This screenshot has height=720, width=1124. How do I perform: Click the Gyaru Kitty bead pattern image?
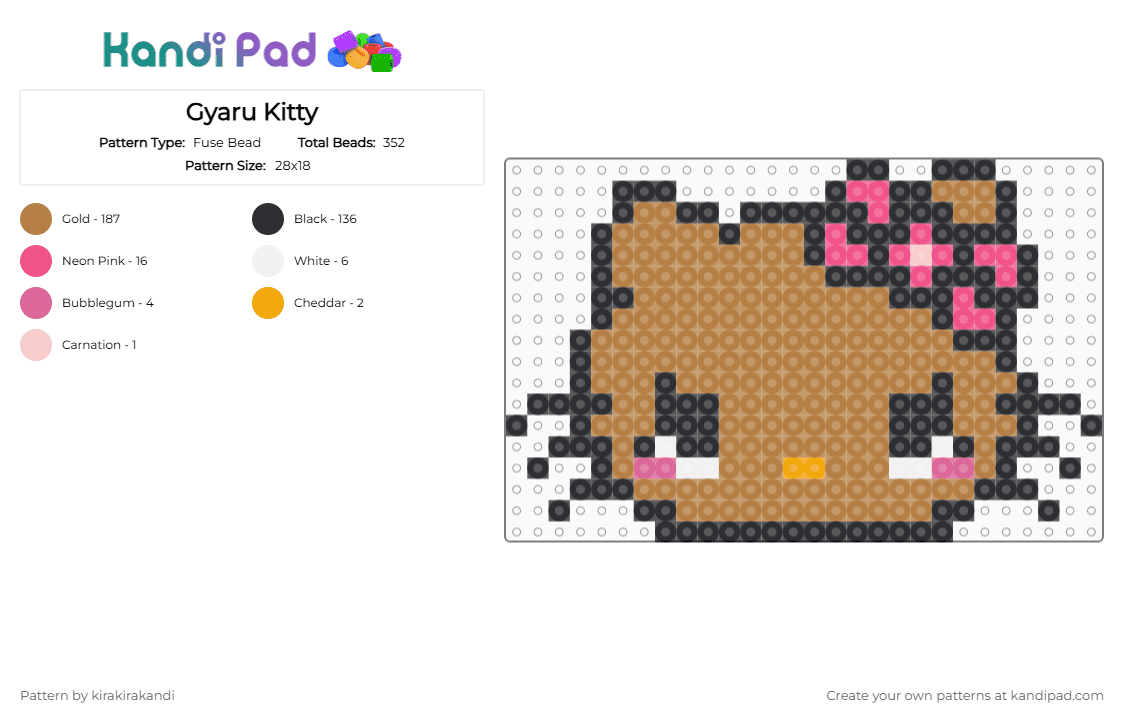(x=804, y=350)
